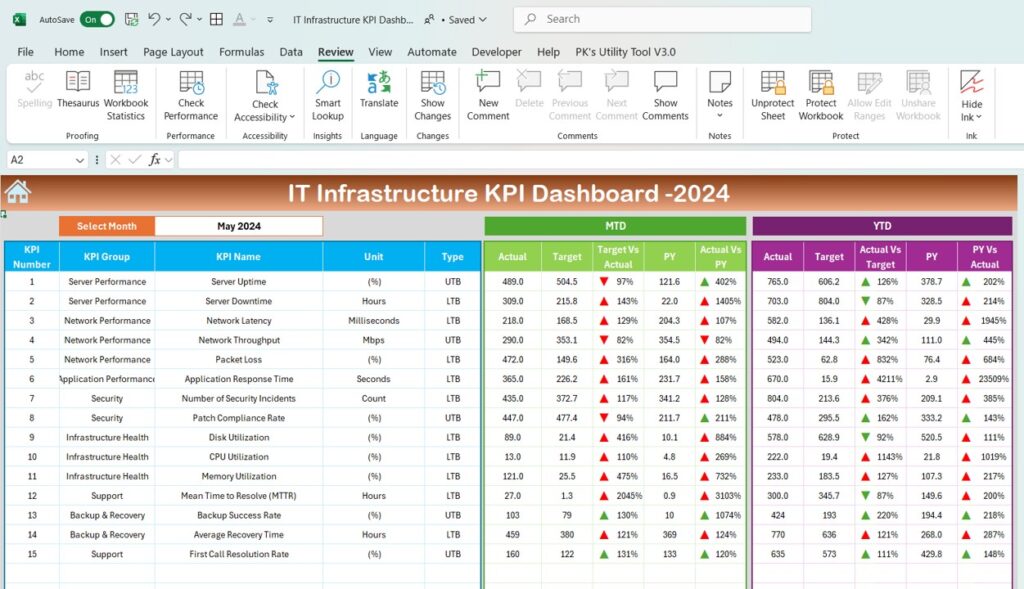The height and width of the screenshot is (589, 1024).
Task: Open Smart Lookup
Action: pos(327,95)
